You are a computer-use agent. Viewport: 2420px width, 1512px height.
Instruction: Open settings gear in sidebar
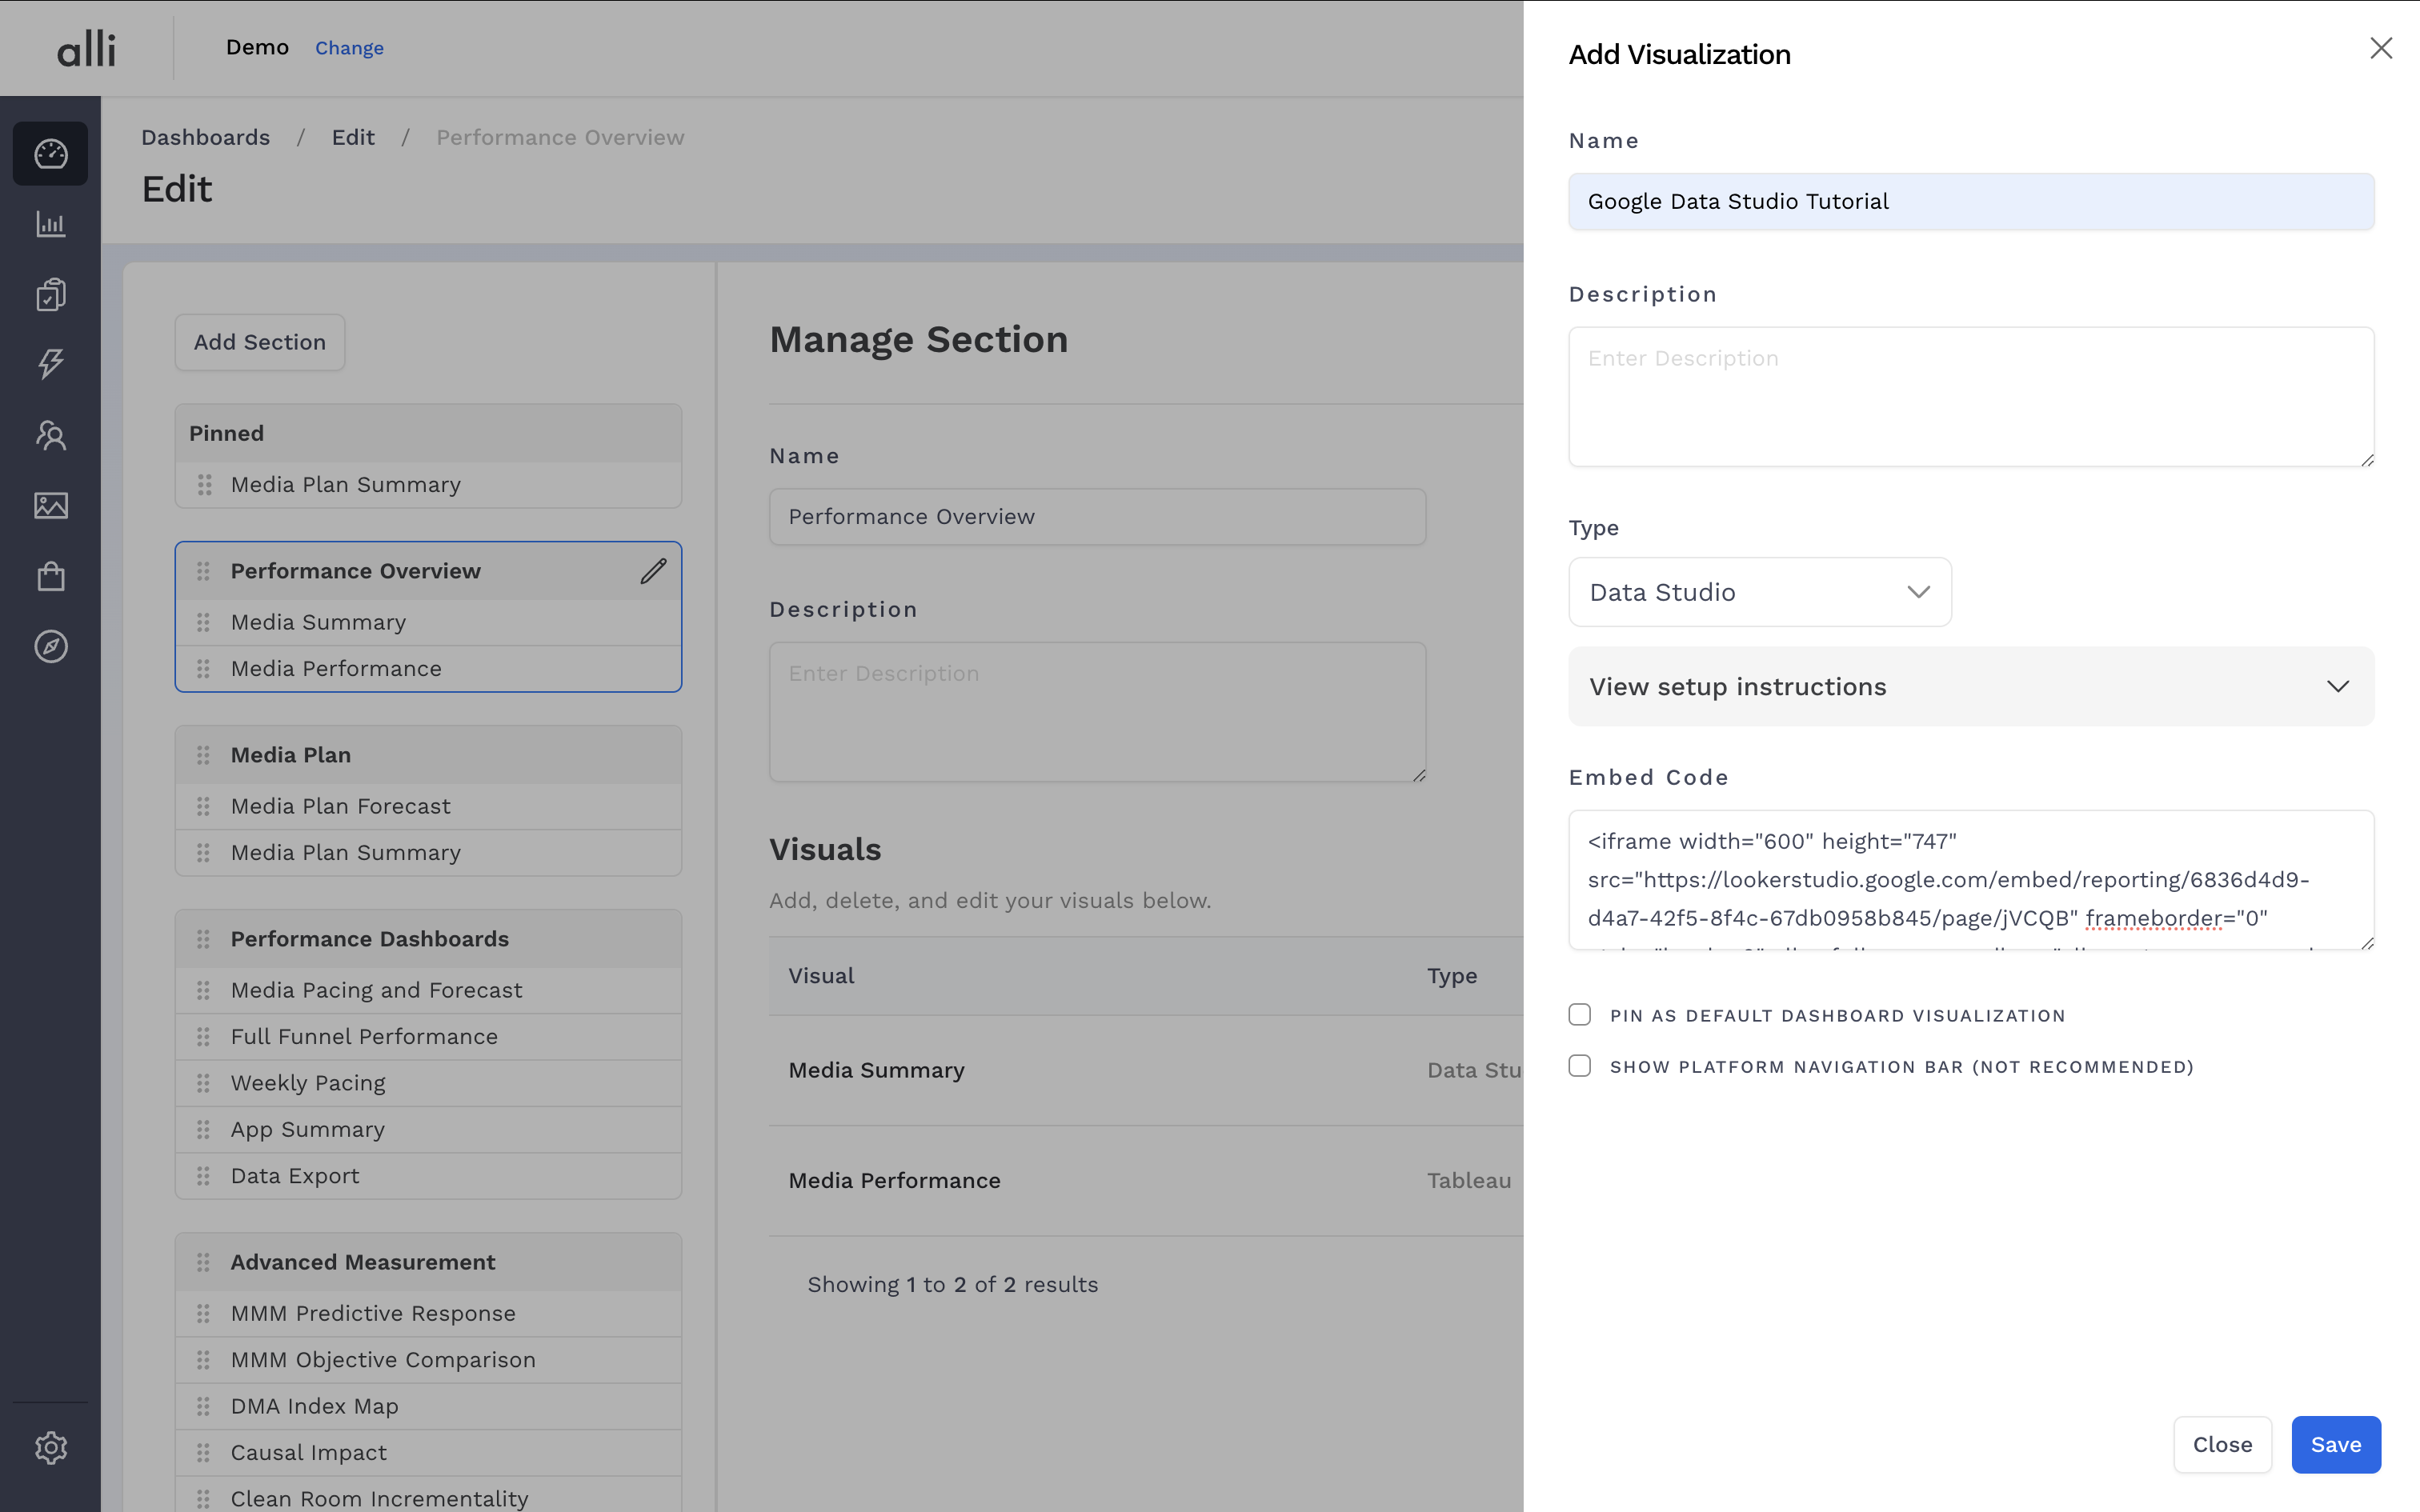(51, 1447)
